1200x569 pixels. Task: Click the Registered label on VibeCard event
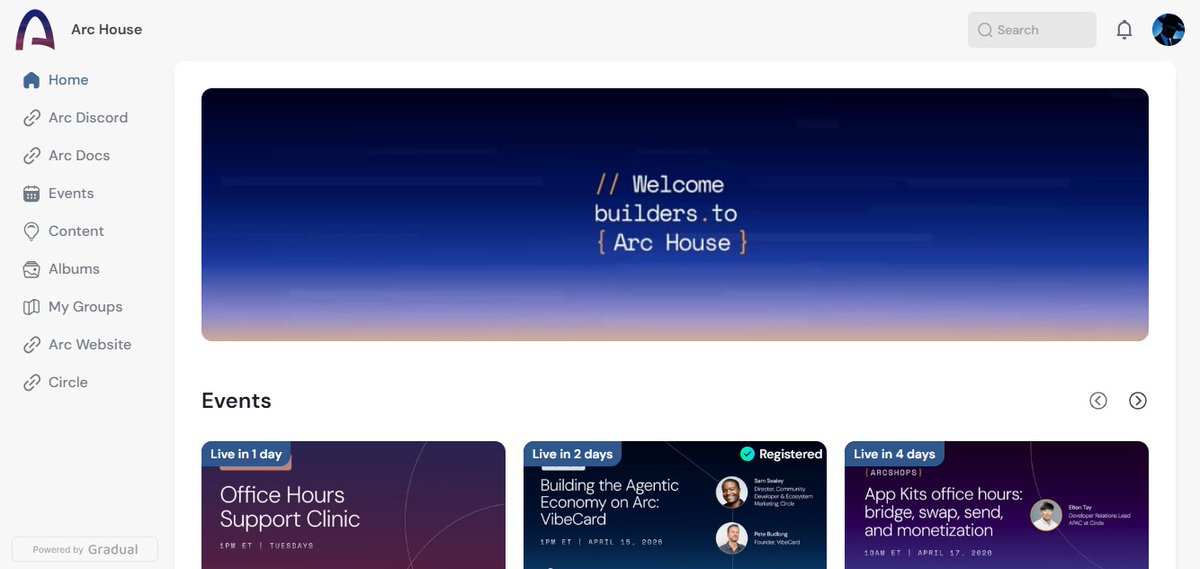pyautogui.click(x=790, y=454)
